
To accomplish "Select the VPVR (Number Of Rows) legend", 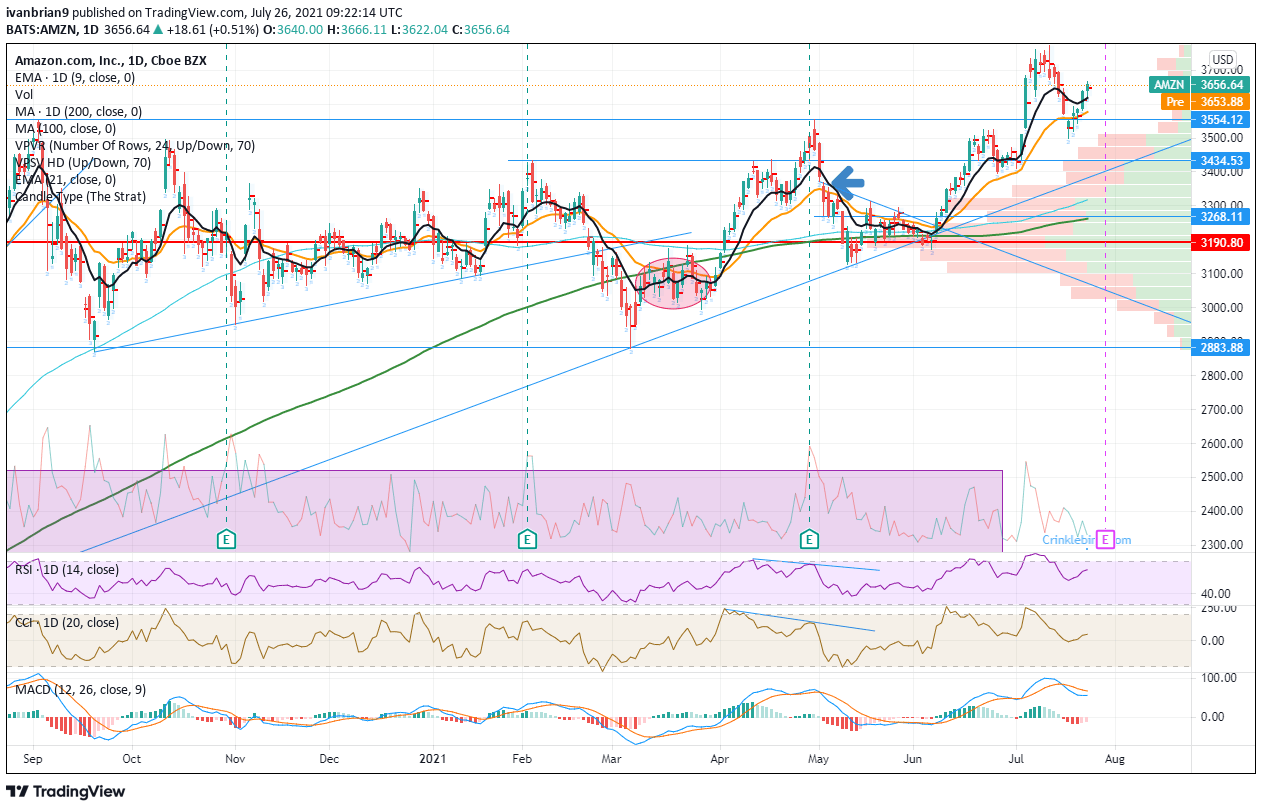I will [134, 145].
